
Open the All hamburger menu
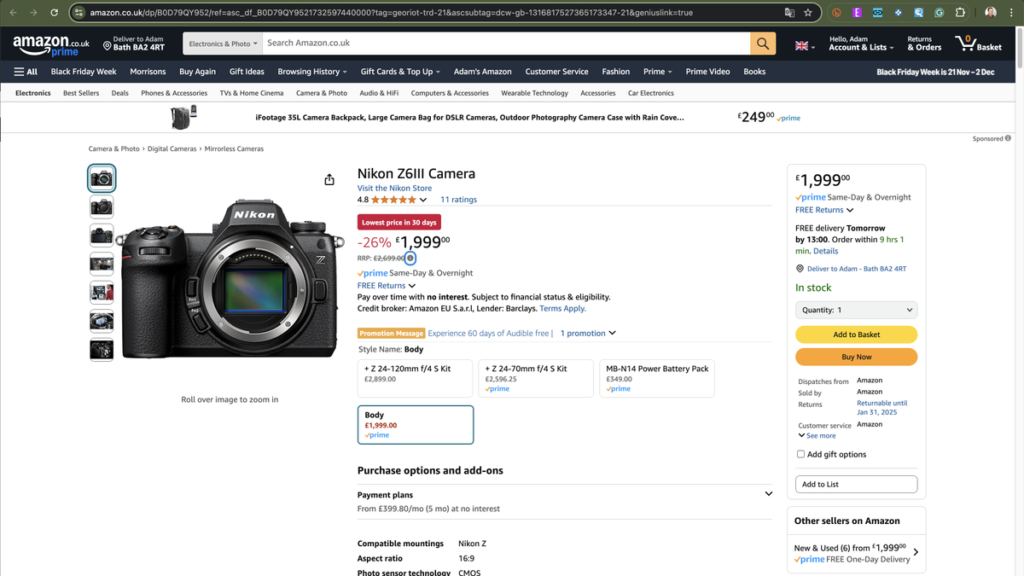[x=25, y=72]
